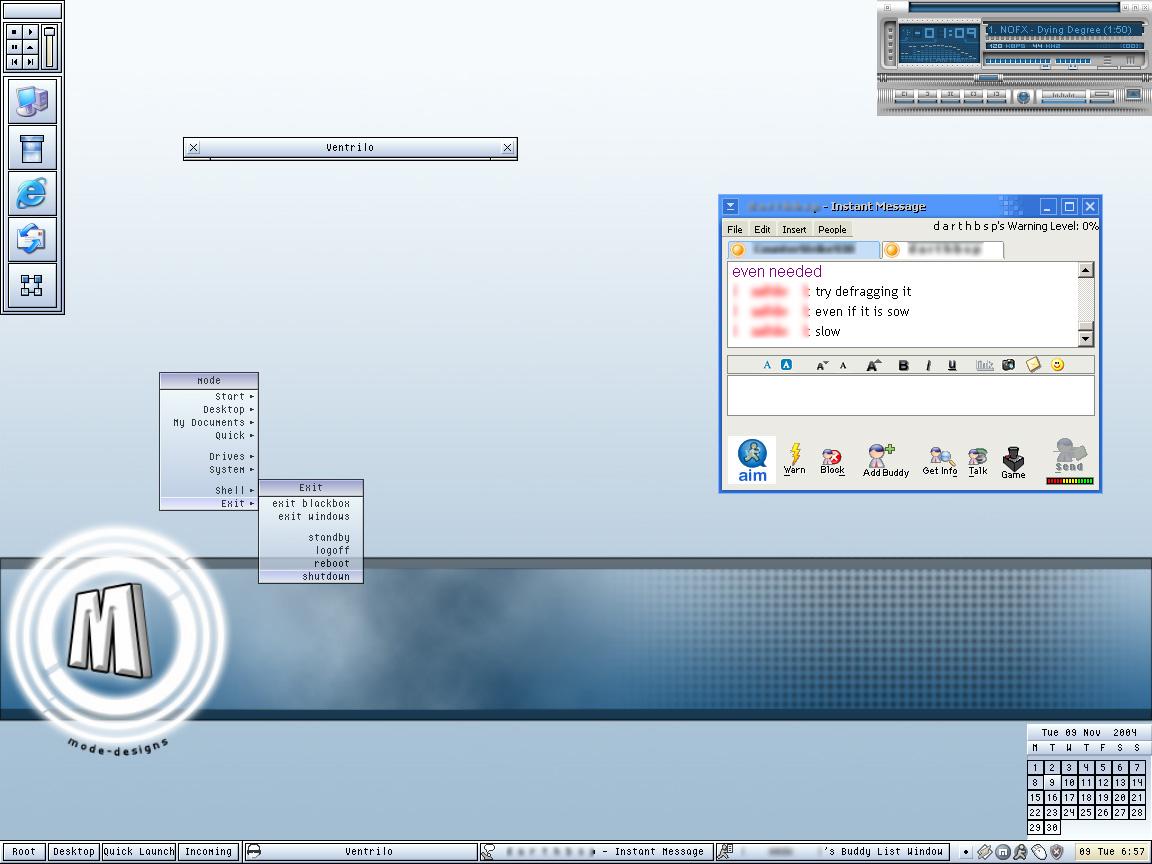Toggle italic formatting in AIM
1152x864 pixels.
pyautogui.click(x=928, y=365)
